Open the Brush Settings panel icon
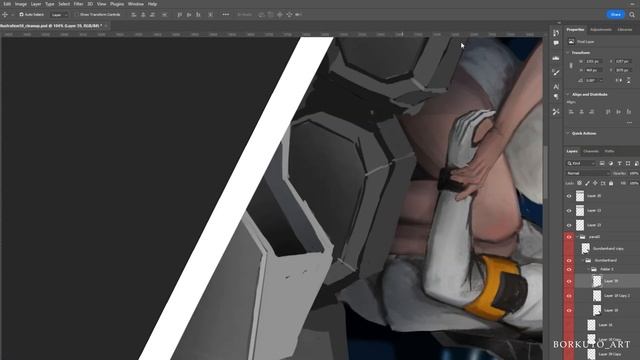 click(556, 73)
